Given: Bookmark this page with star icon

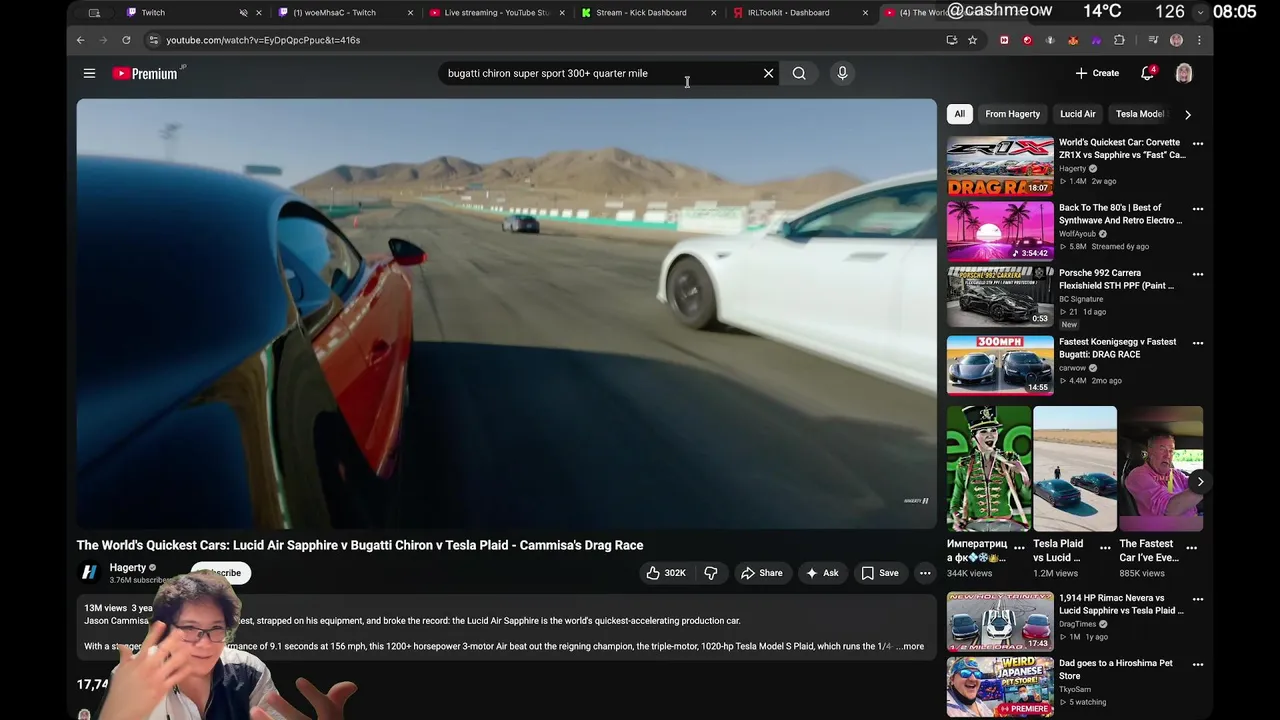Looking at the screenshot, I should pos(972,40).
